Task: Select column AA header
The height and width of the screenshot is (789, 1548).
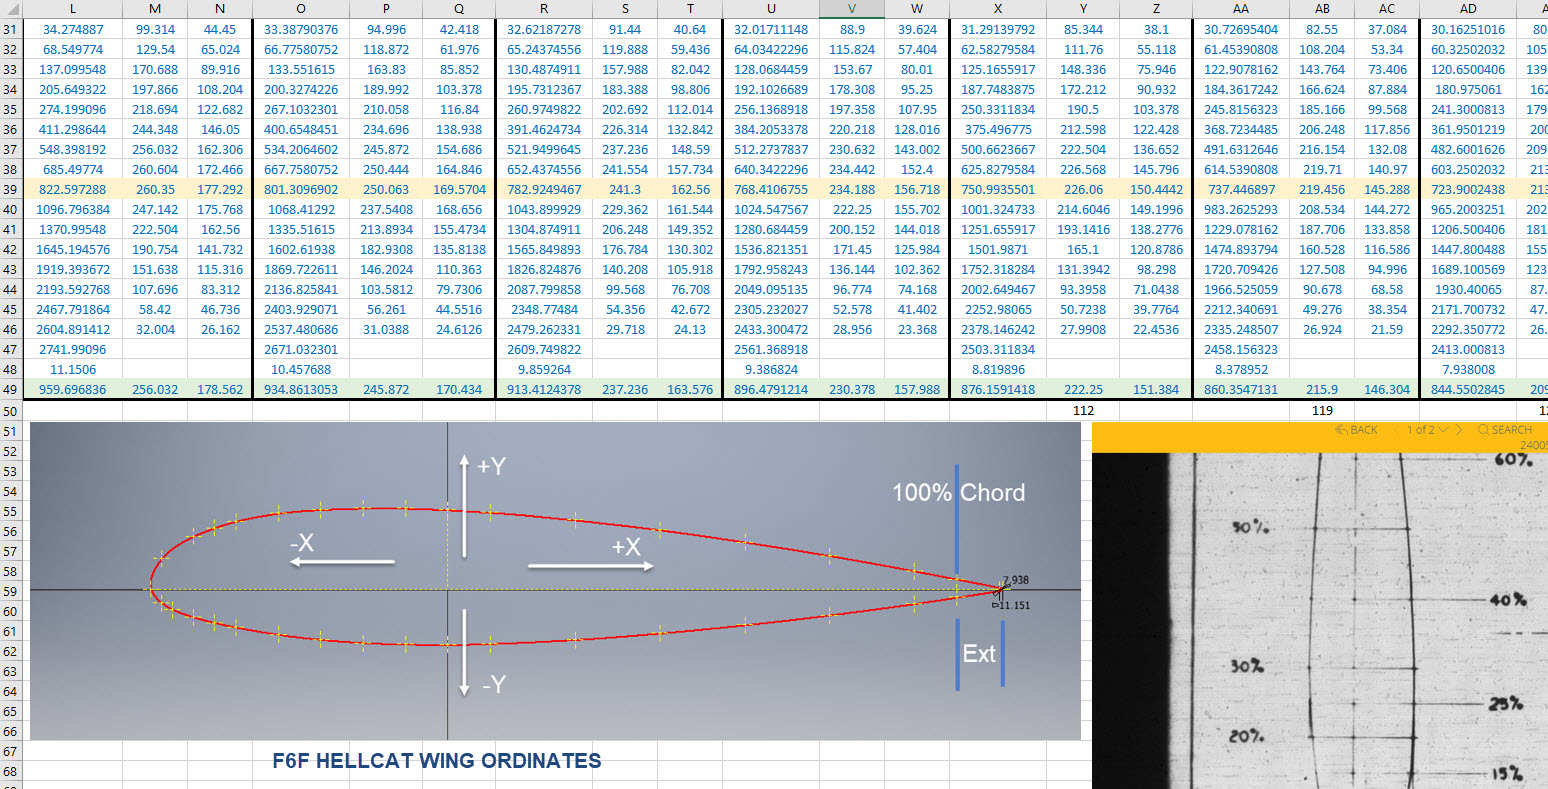Action: click(1240, 9)
